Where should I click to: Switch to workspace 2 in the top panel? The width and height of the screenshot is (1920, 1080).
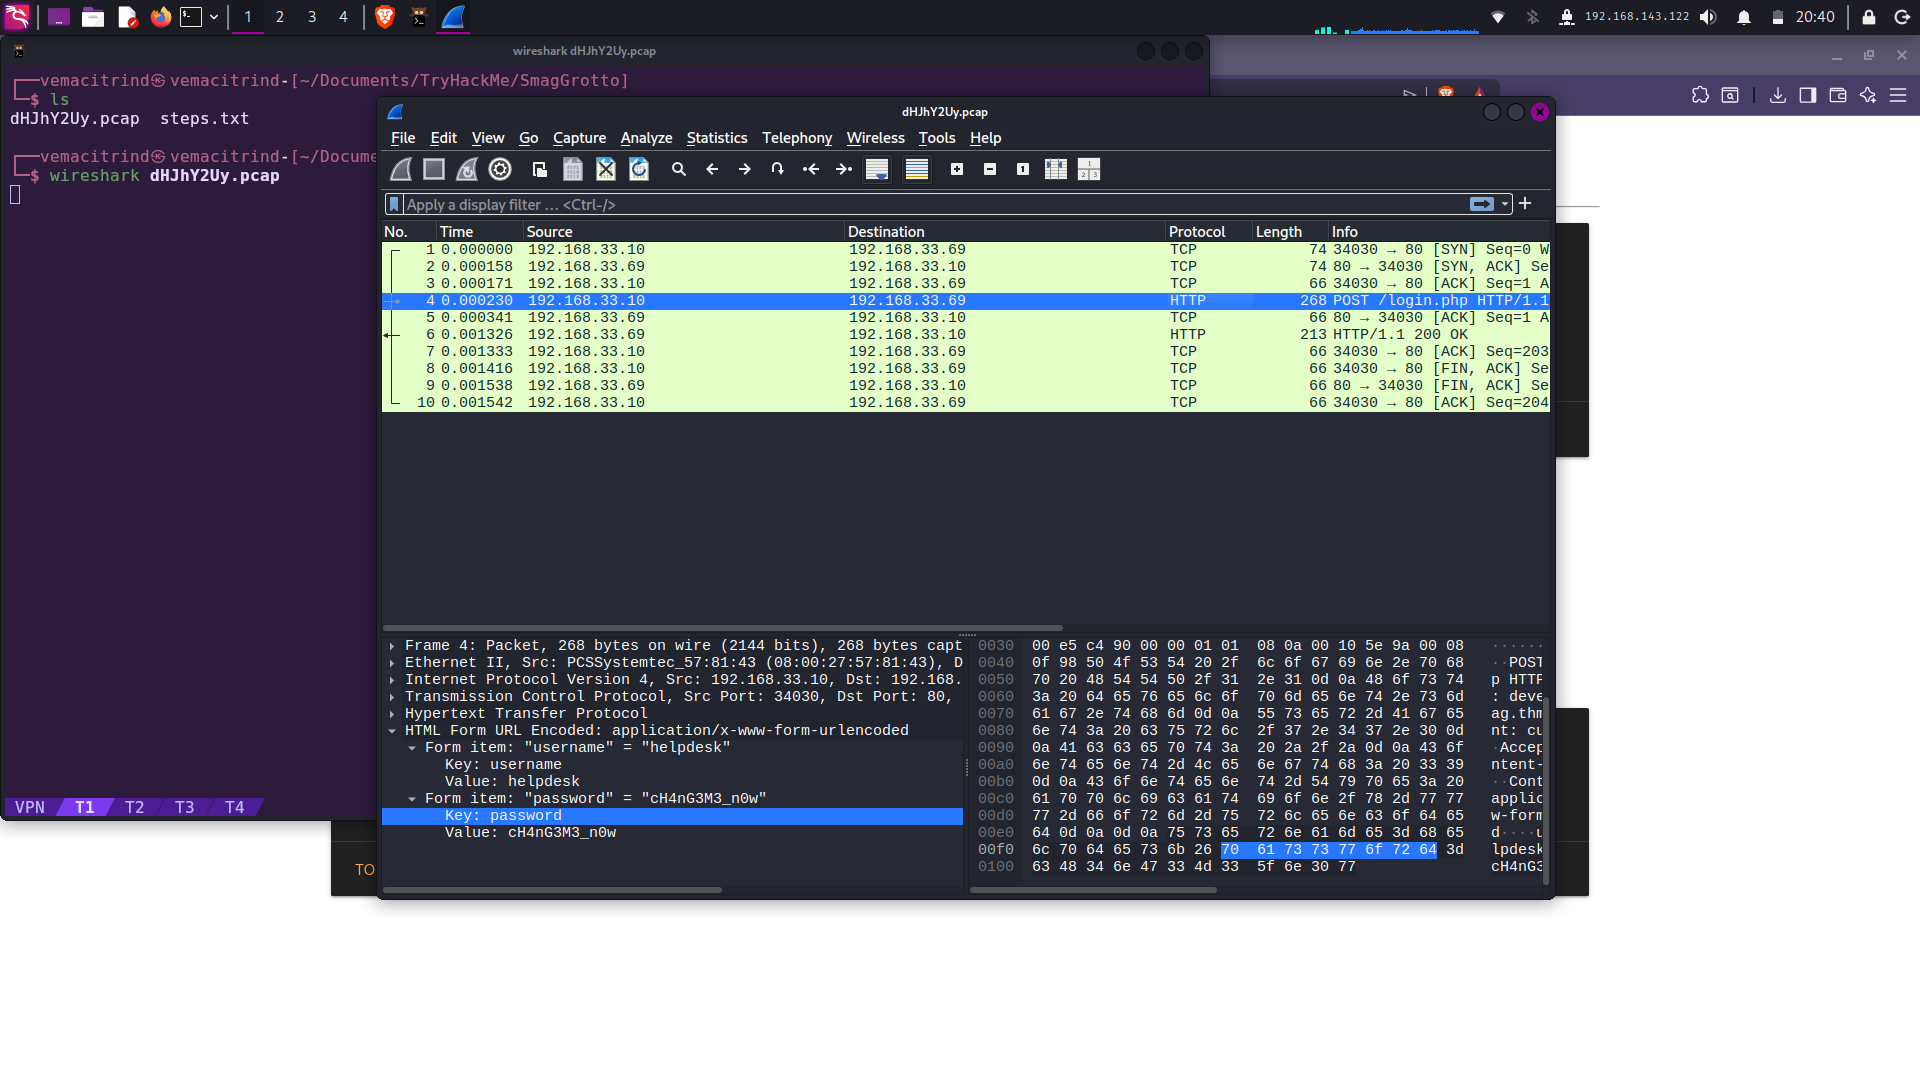click(280, 17)
